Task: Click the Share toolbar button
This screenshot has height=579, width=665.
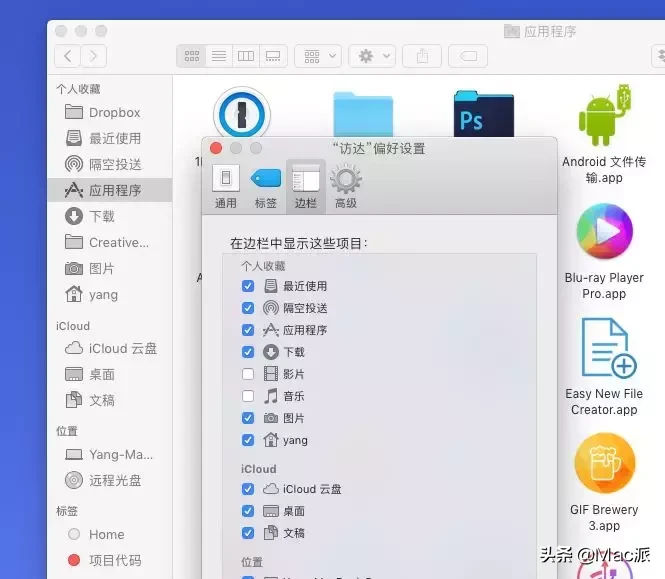Action: coord(422,56)
